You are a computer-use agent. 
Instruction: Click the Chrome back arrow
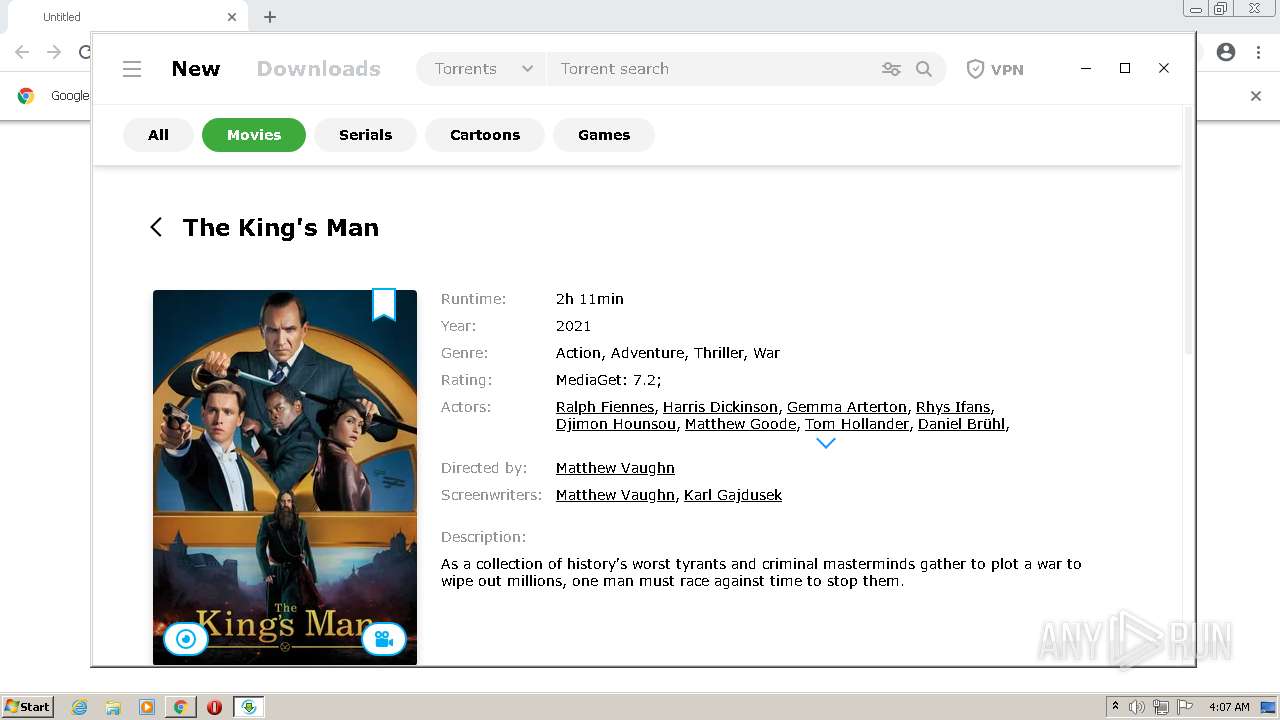point(22,52)
